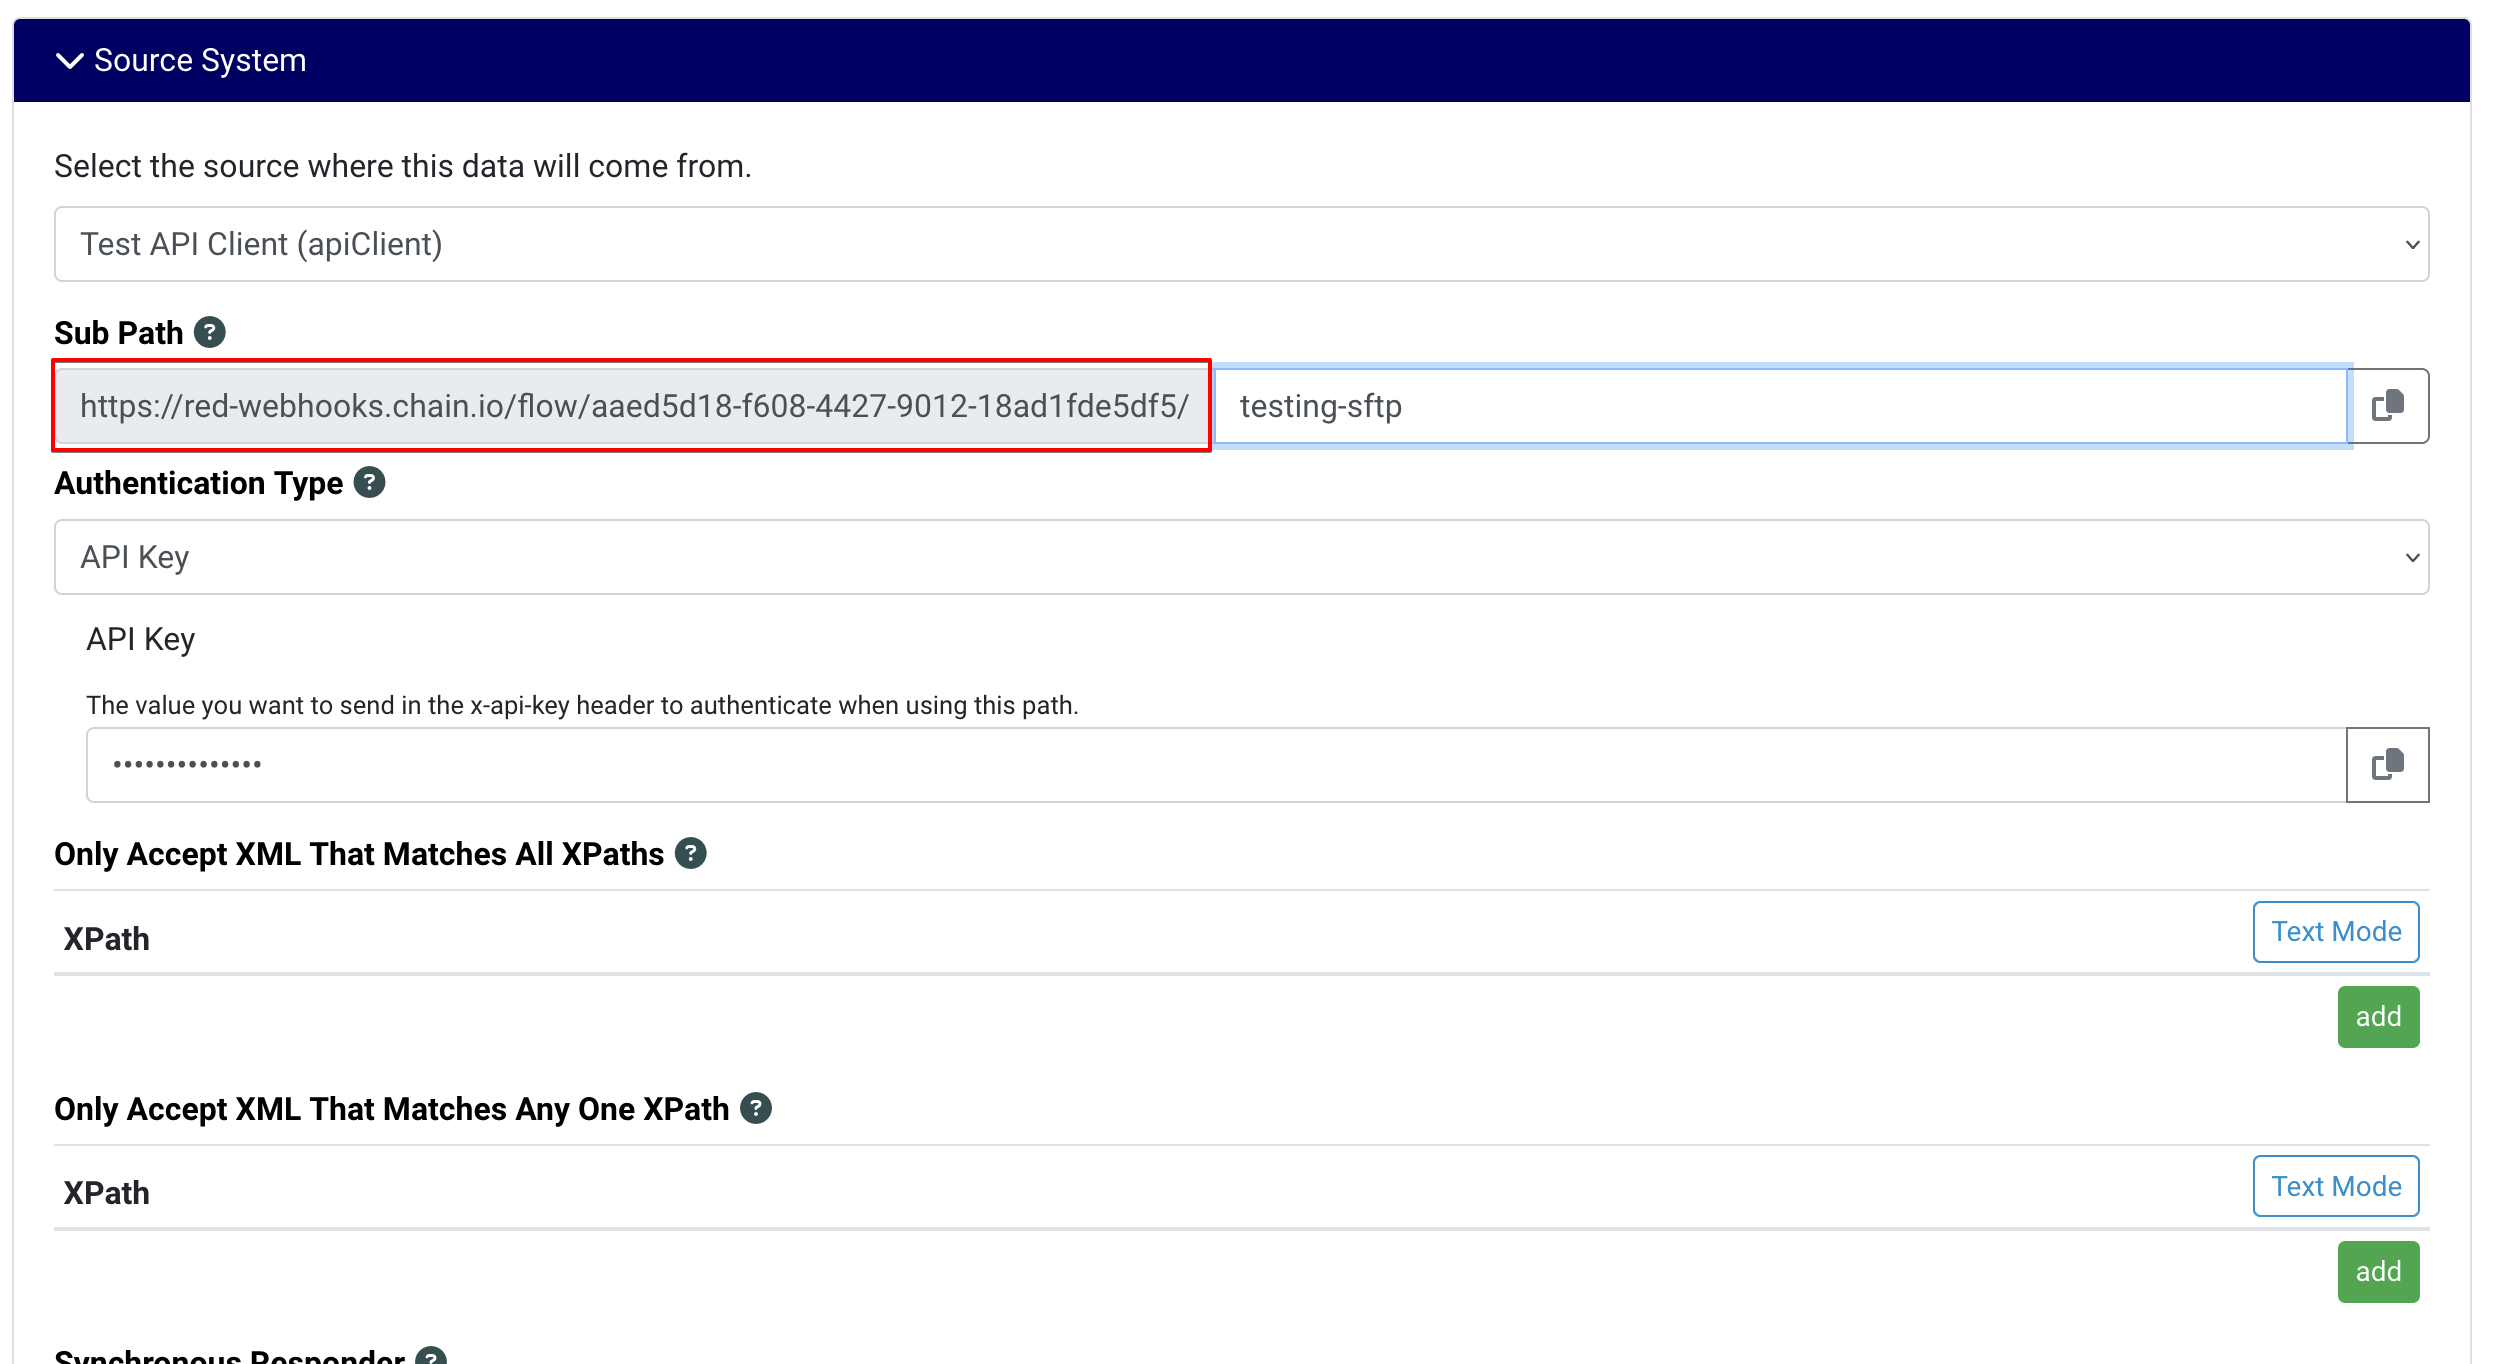Switch All XPaths table to Text Mode

coord(2335,932)
